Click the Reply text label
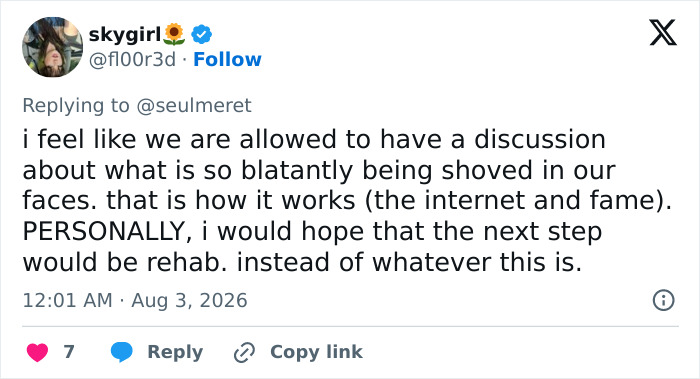Screen dimensions: 700x379 click(x=175, y=352)
